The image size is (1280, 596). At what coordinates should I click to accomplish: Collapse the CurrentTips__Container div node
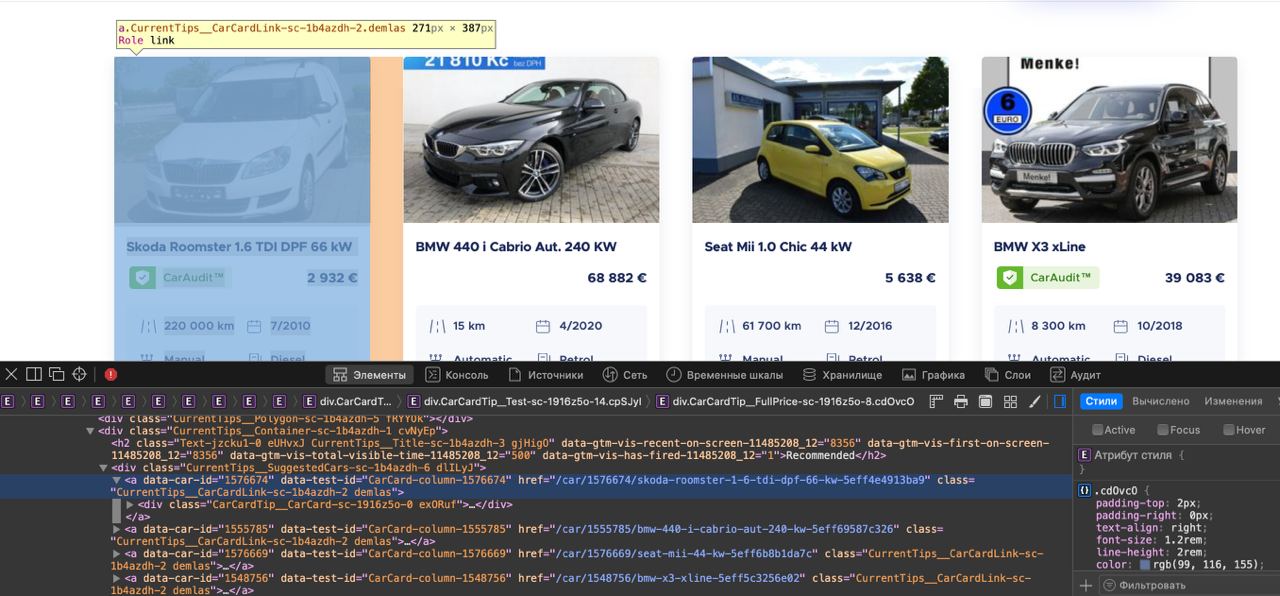click(x=91, y=431)
